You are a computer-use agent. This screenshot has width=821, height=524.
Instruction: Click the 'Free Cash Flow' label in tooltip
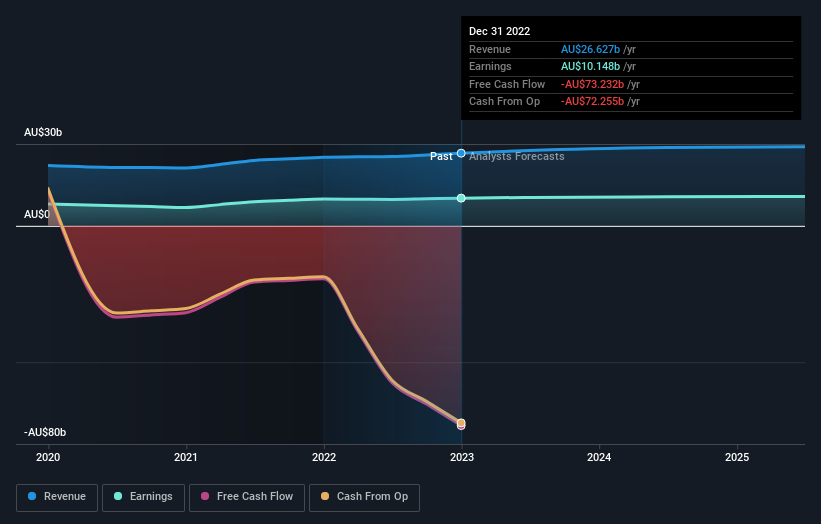(507, 84)
